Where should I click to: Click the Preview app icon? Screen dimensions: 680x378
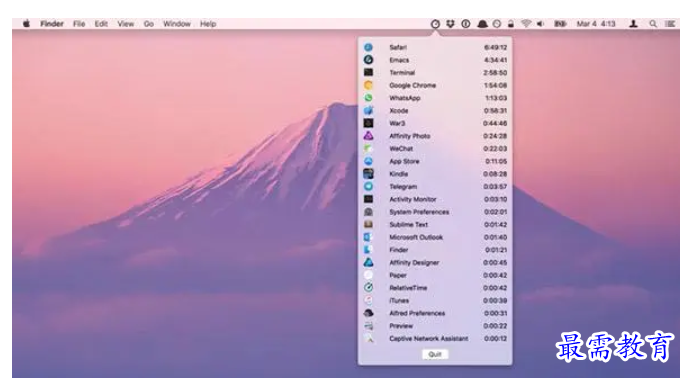(368, 326)
